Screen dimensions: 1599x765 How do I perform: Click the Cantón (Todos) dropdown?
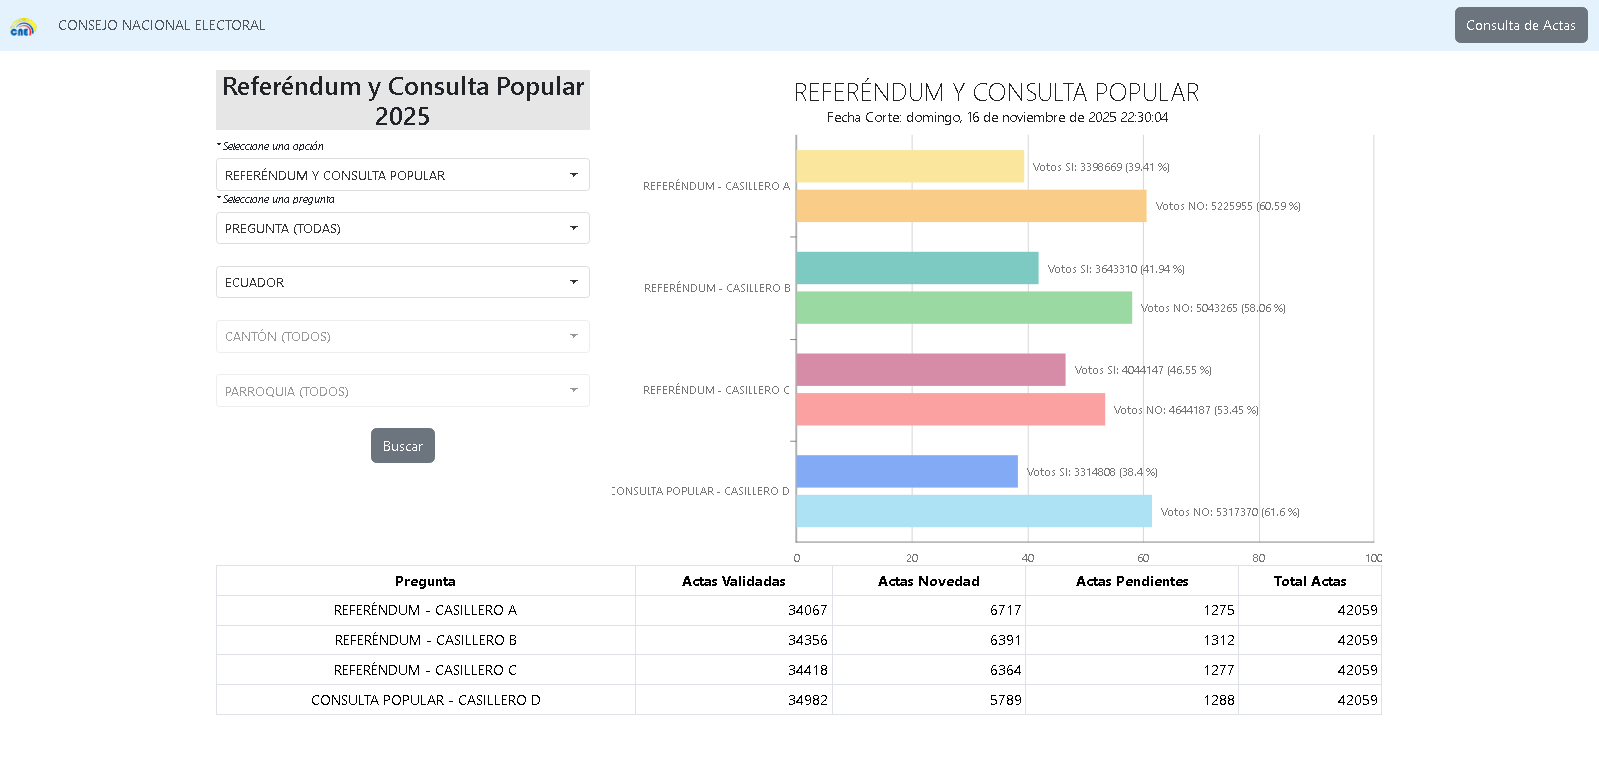(x=402, y=336)
